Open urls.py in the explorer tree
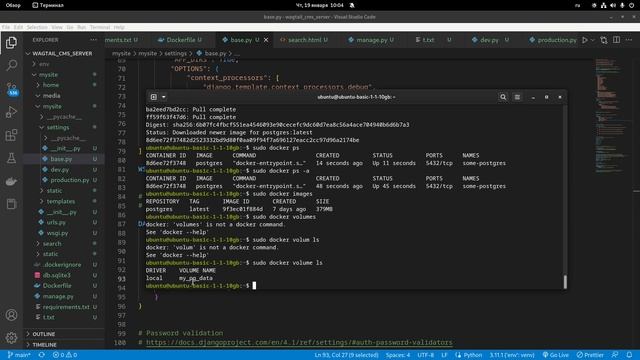 coord(56,222)
